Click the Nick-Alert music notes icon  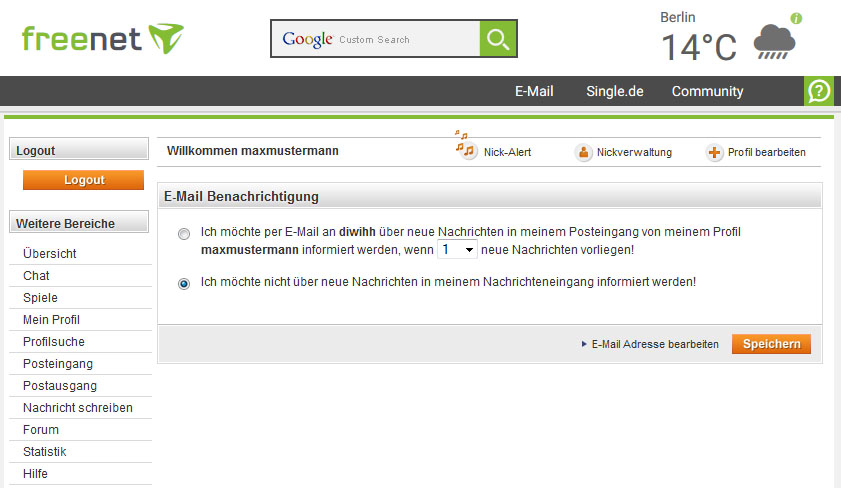[465, 145]
